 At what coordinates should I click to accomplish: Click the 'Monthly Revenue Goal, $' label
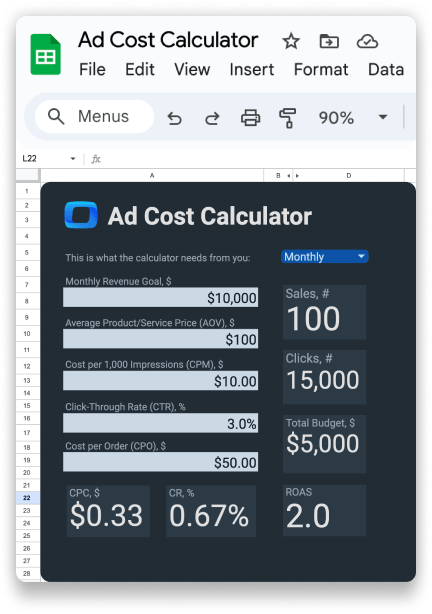118,281
